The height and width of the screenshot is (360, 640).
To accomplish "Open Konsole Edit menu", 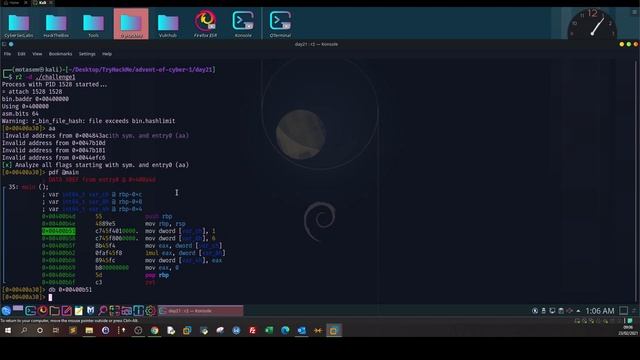I will (x=21, y=54).
